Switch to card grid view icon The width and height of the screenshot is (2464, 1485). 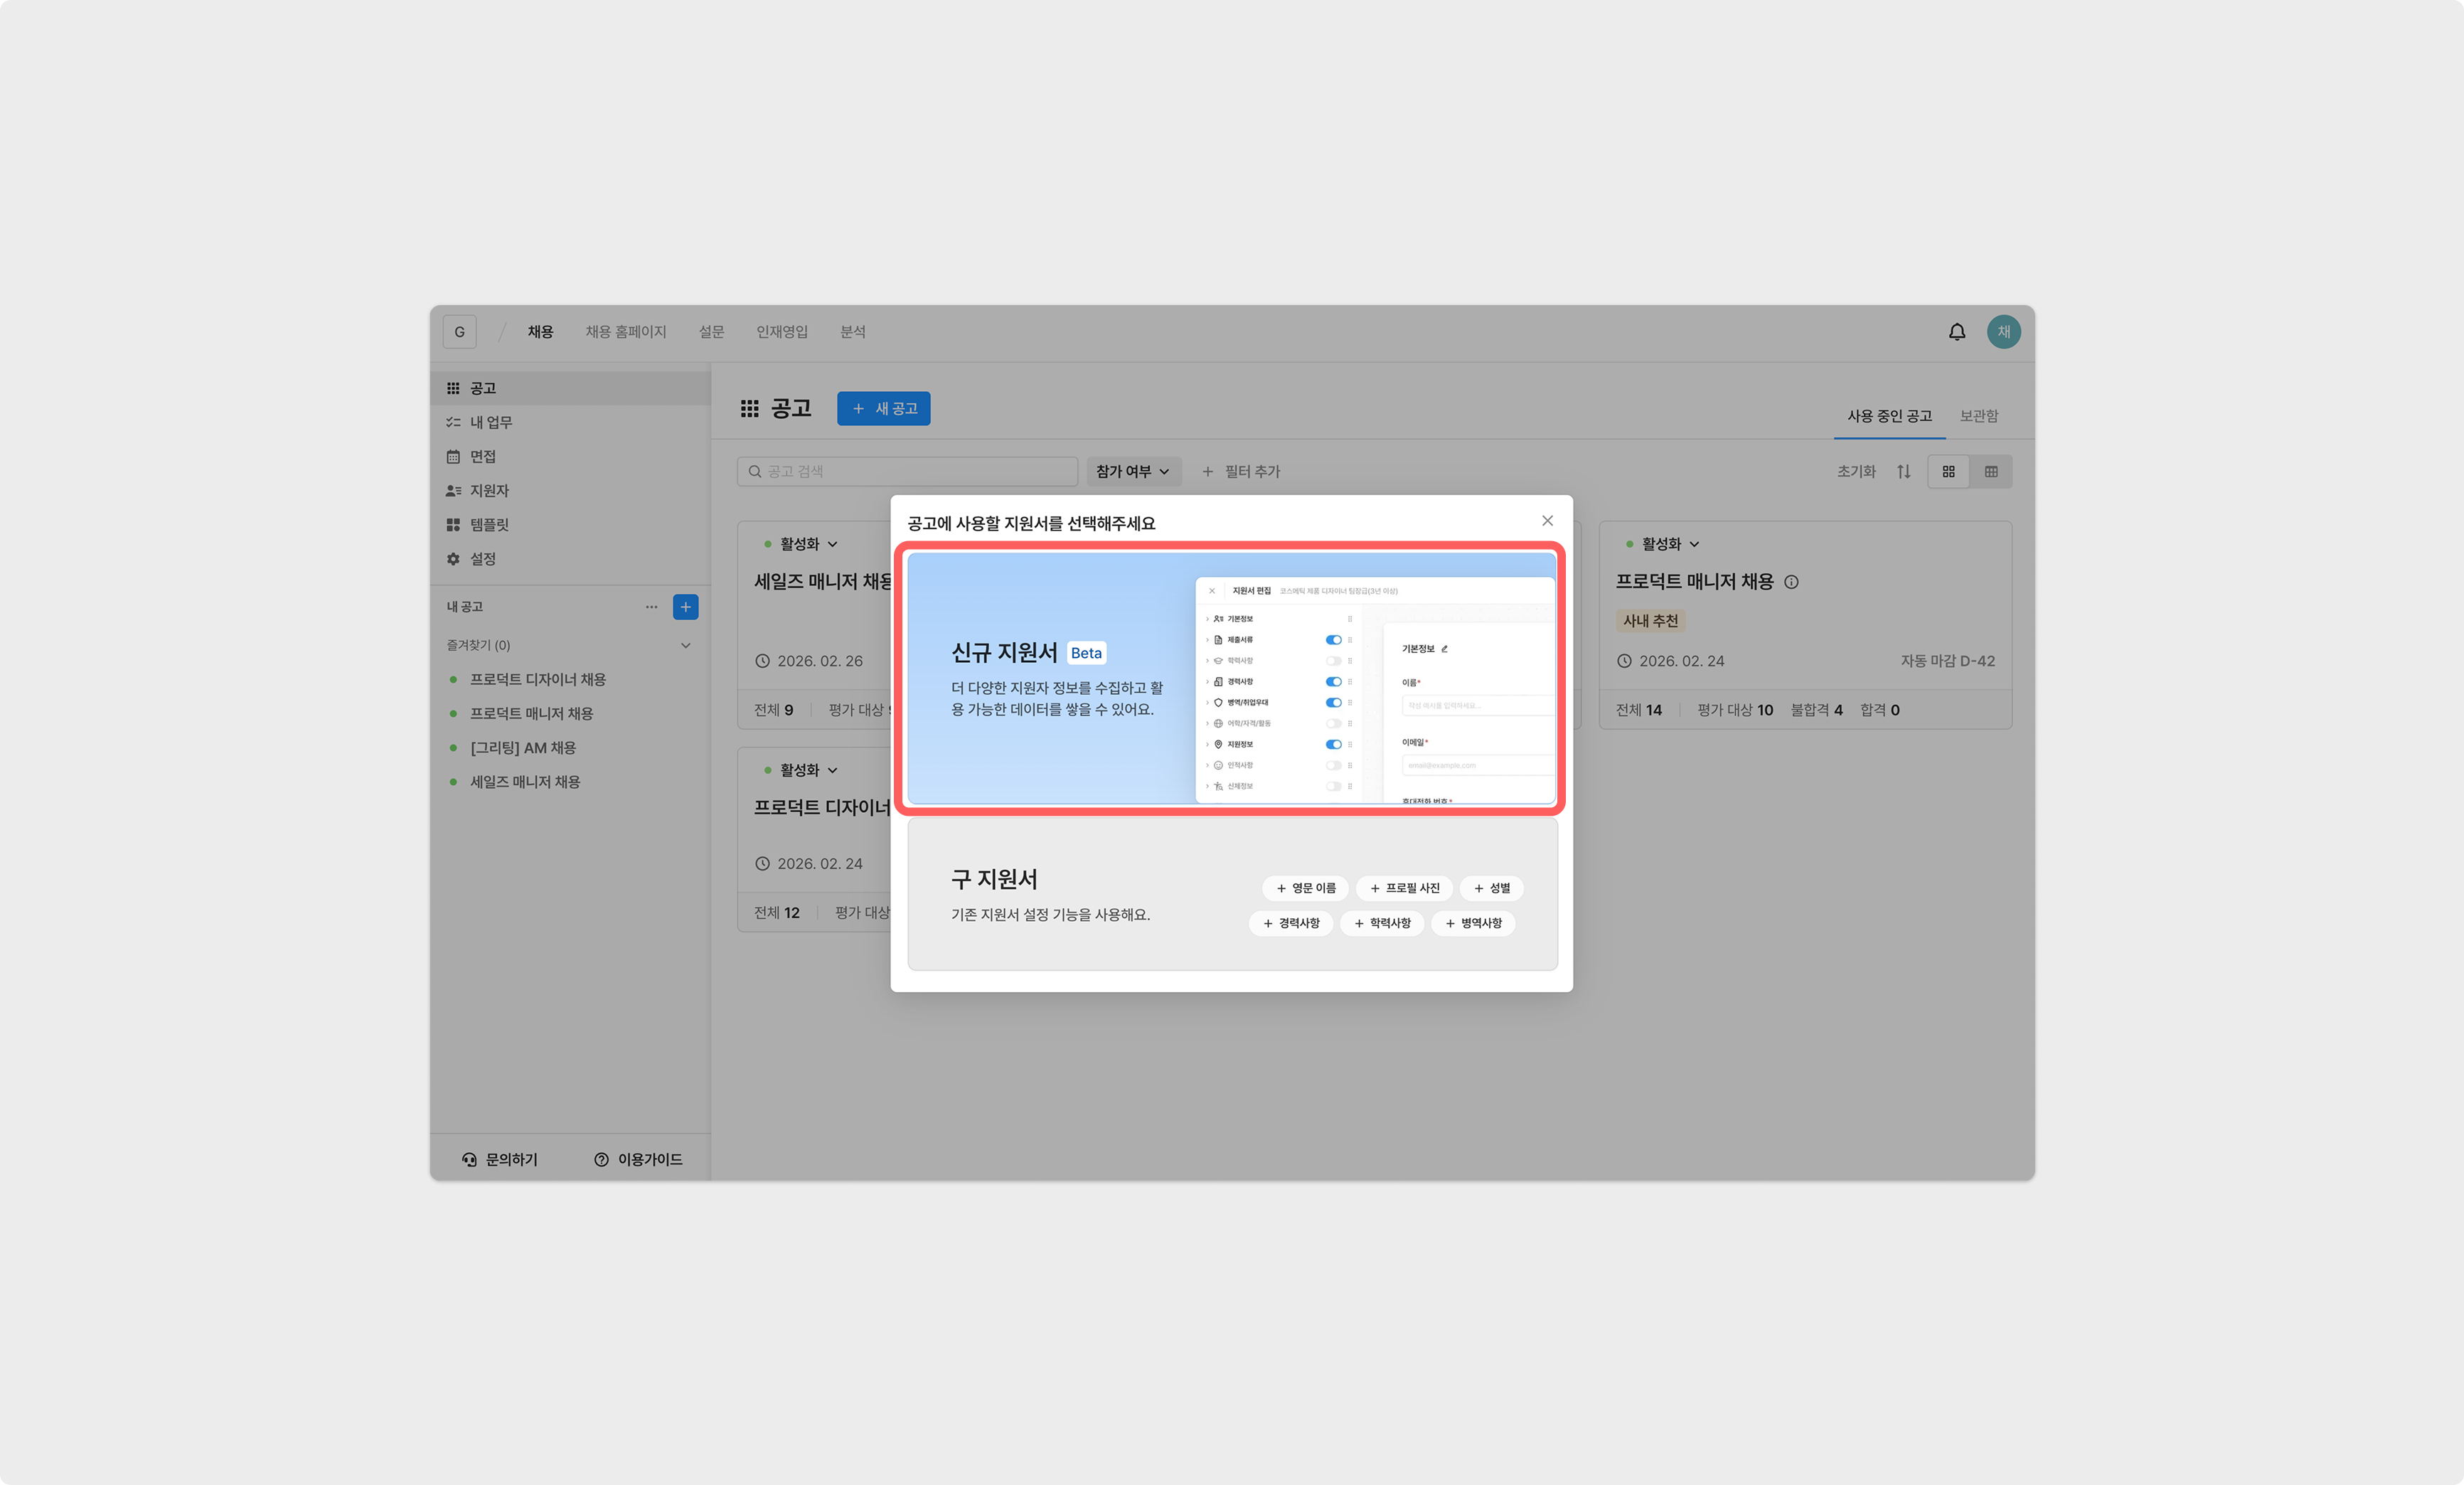click(x=1948, y=472)
